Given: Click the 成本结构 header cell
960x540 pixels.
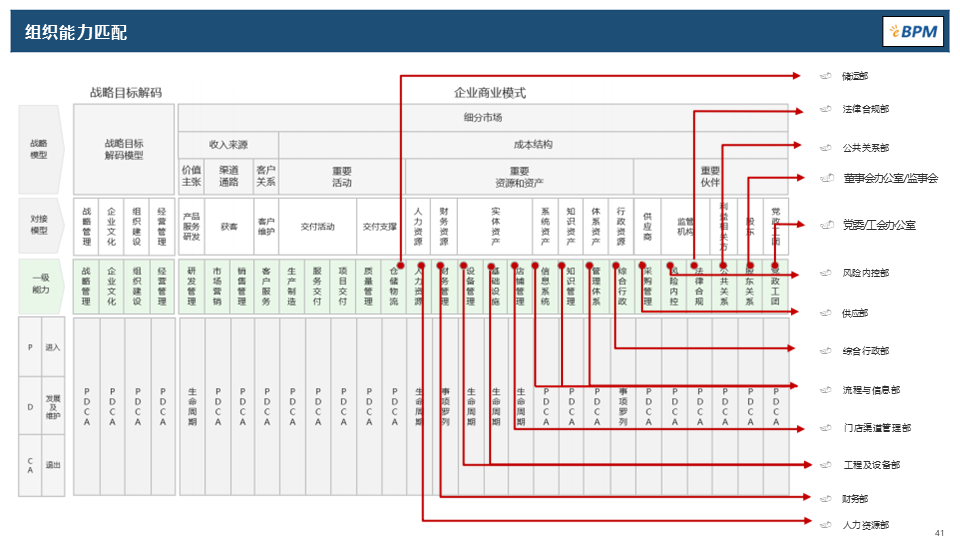Looking at the screenshot, I should point(533,144).
